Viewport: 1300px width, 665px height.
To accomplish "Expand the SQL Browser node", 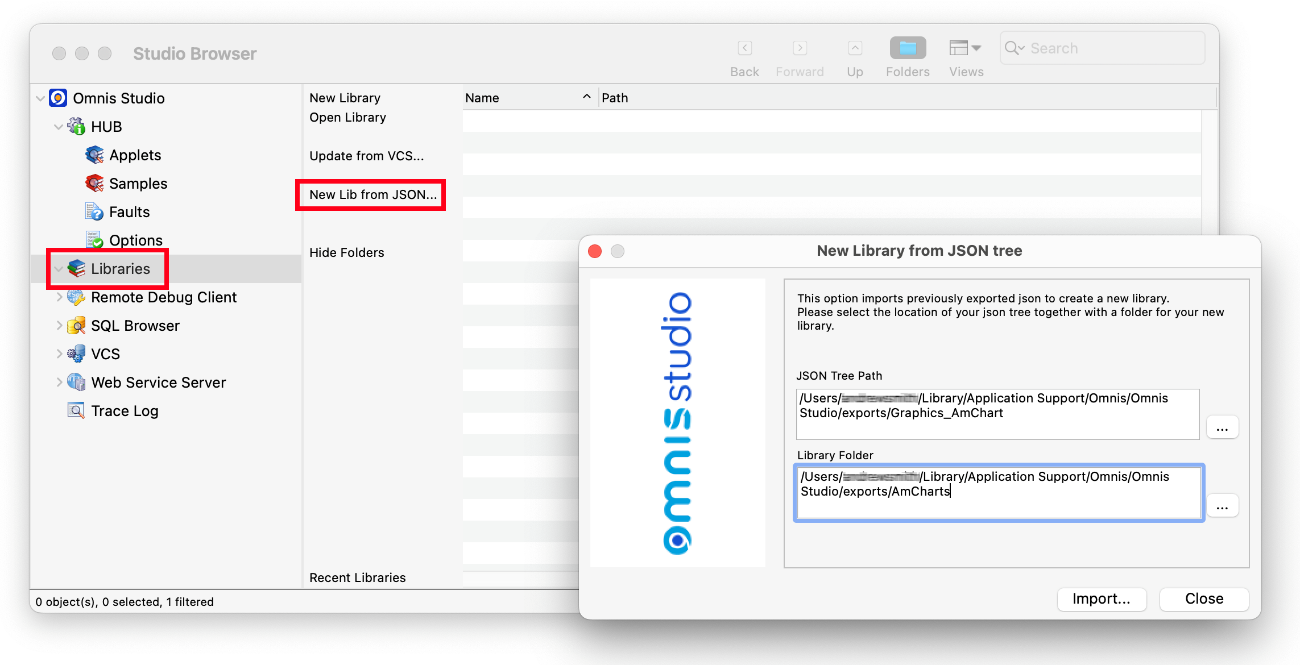I will pos(59,326).
